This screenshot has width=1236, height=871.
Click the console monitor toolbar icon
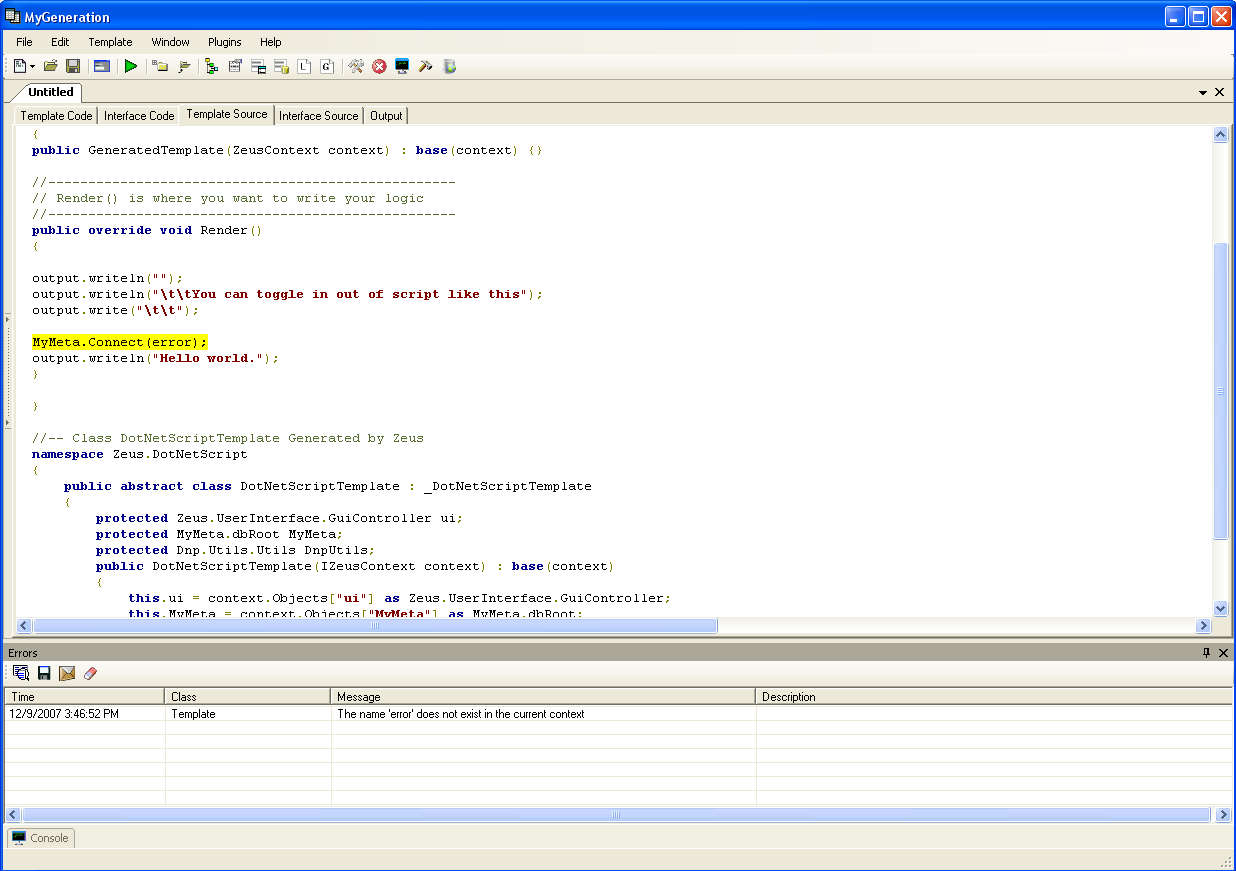[x=402, y=66]
